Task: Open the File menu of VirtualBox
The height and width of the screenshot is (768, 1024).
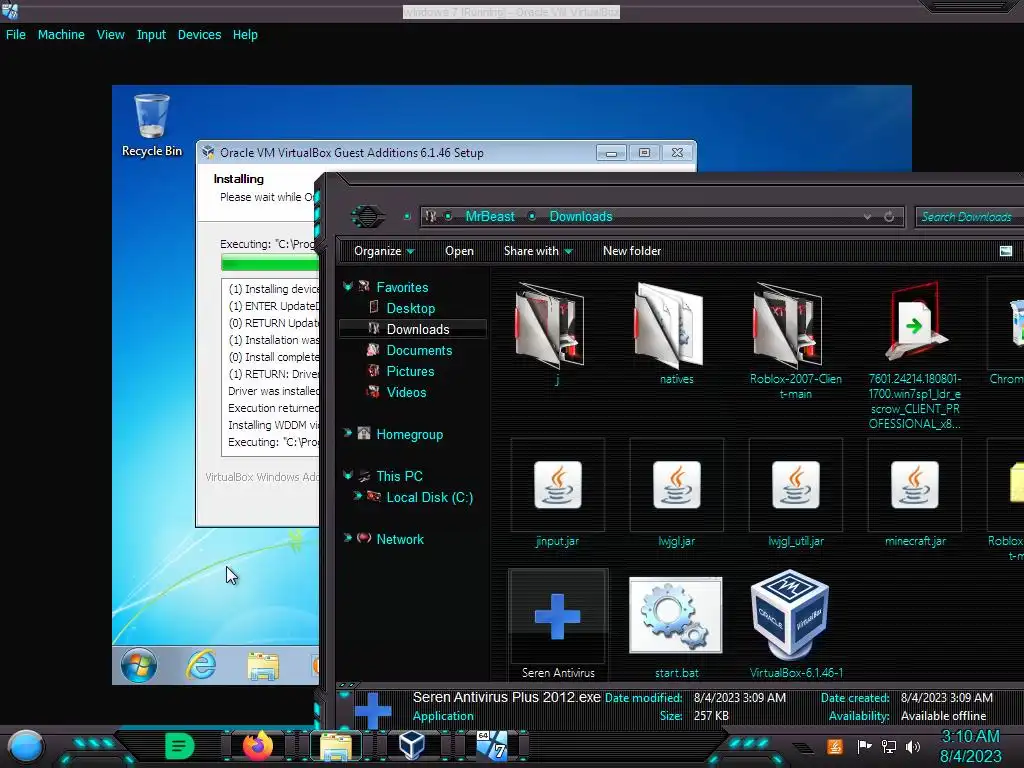Action: click(16, 35)
